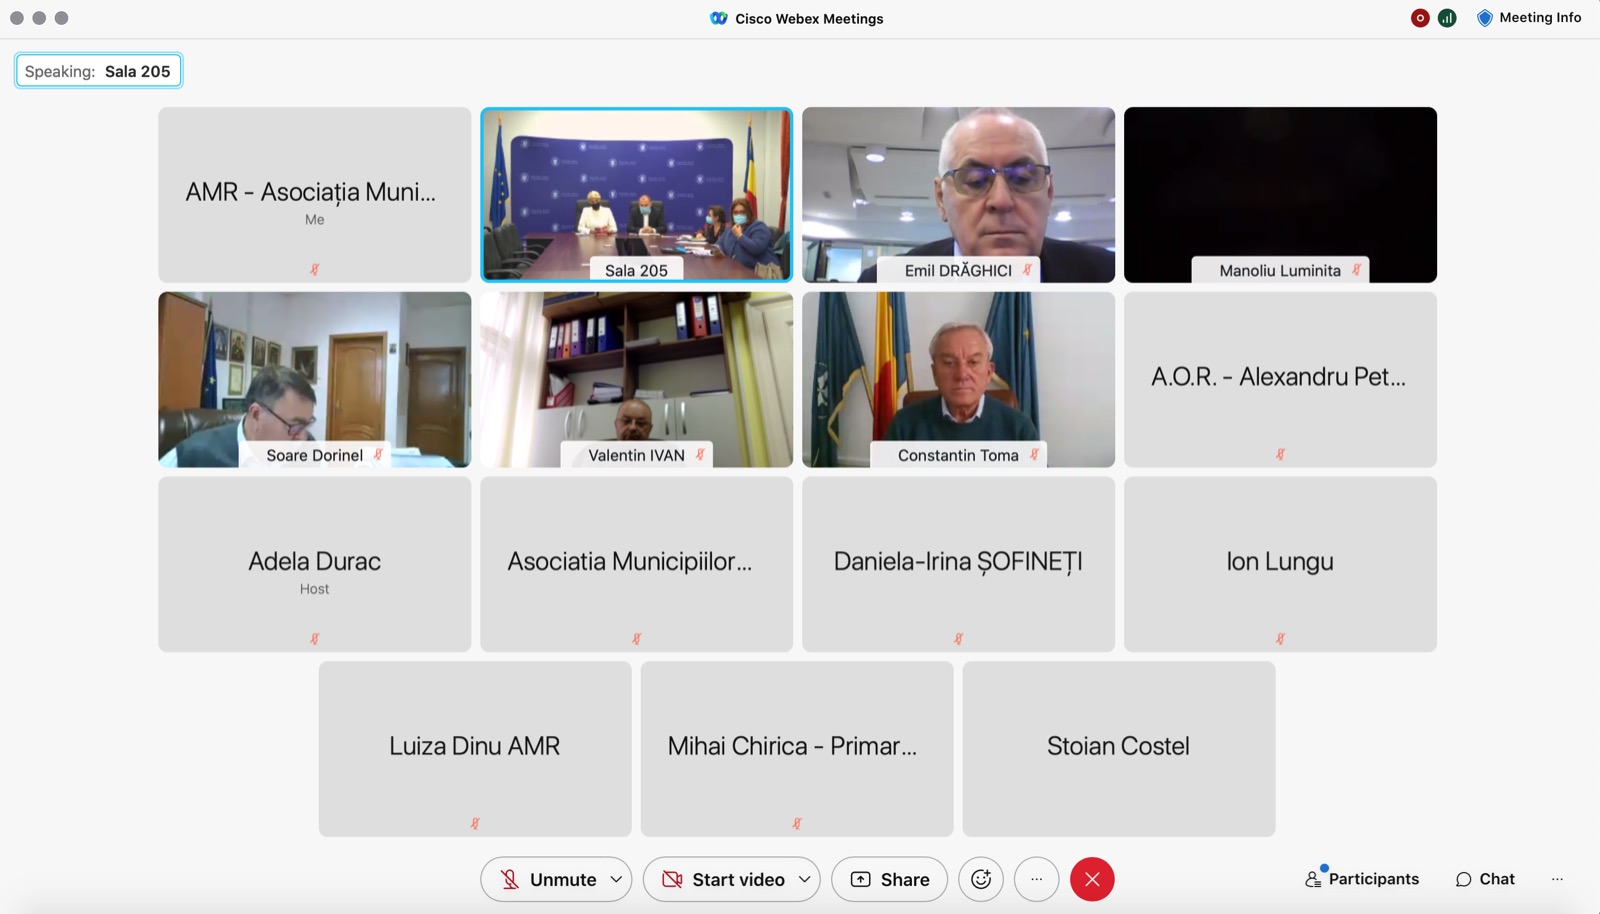
Task: Click the more options ellipsis button
Action: (x=1036, y=879)
